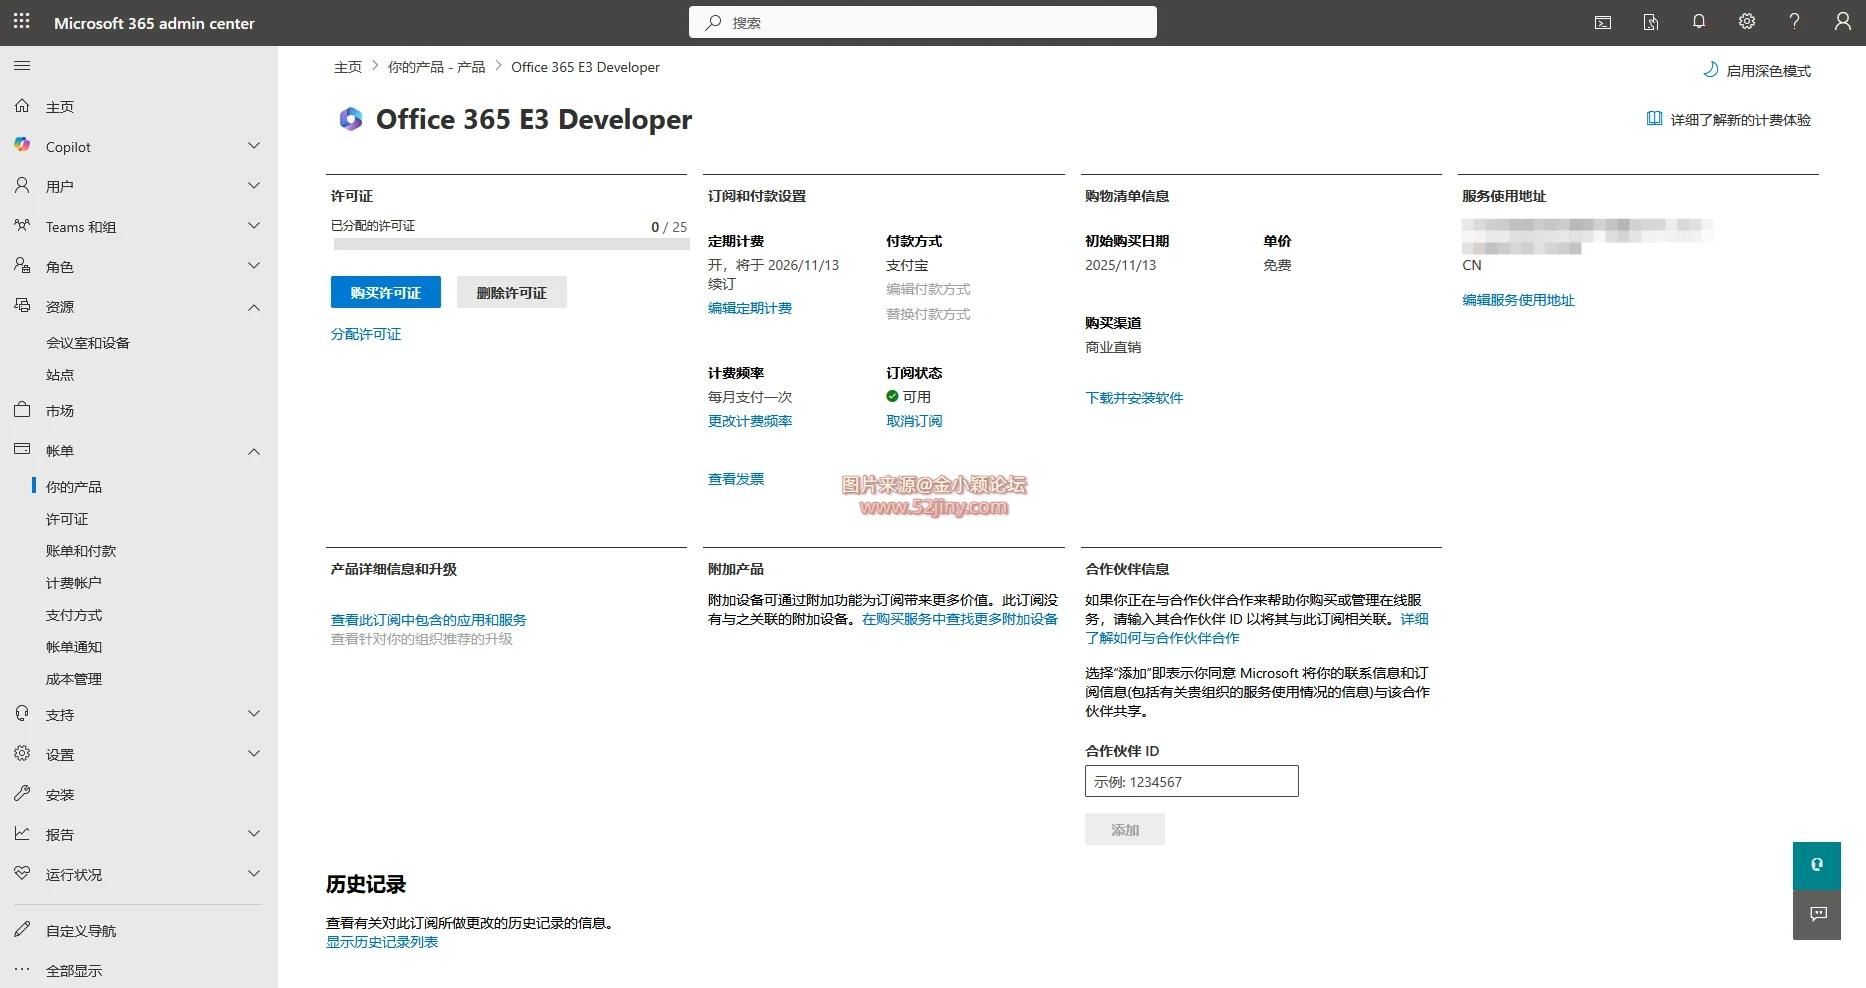Image resolution: width=1866 pixels, height=988 pixels.
Task: Open the mobile app download icon
Action: (1650, 21)
